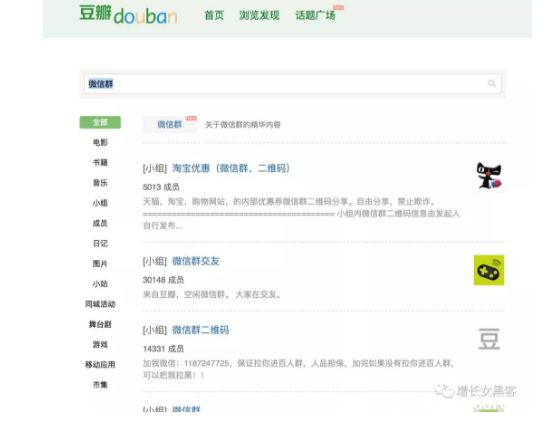Open the 豆 default group avatar
Viewport: 552px width, 421px height.
(489, 339)
